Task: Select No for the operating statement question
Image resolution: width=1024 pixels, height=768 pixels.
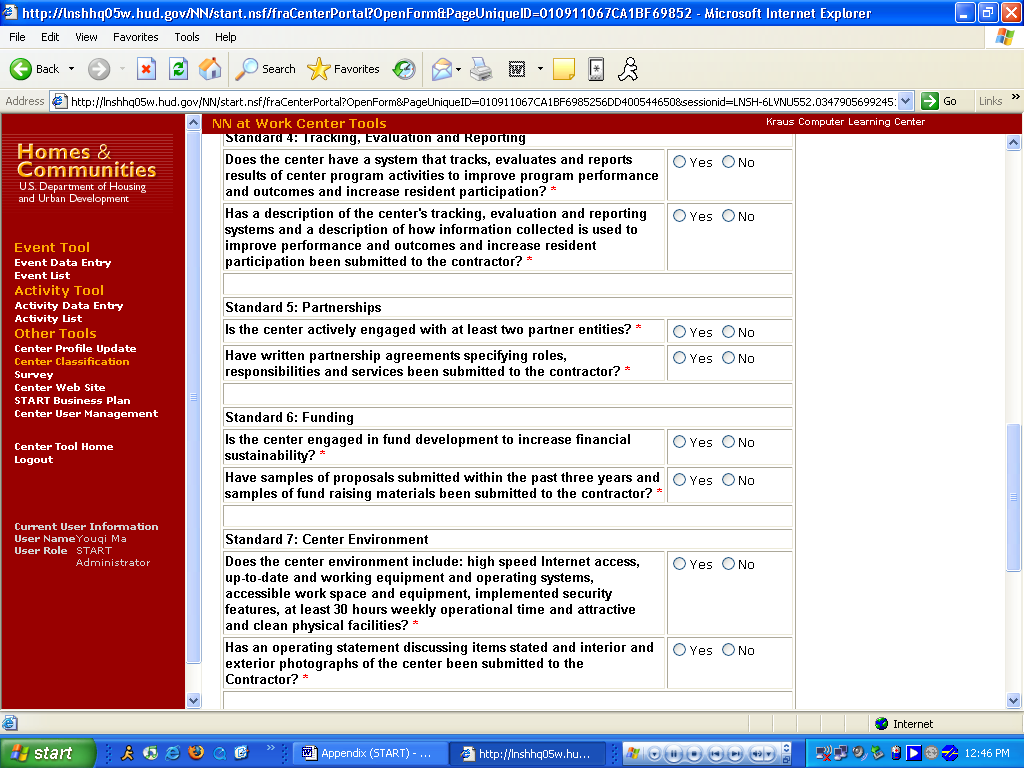Action: pyautogui.click(x=728, y=650)
